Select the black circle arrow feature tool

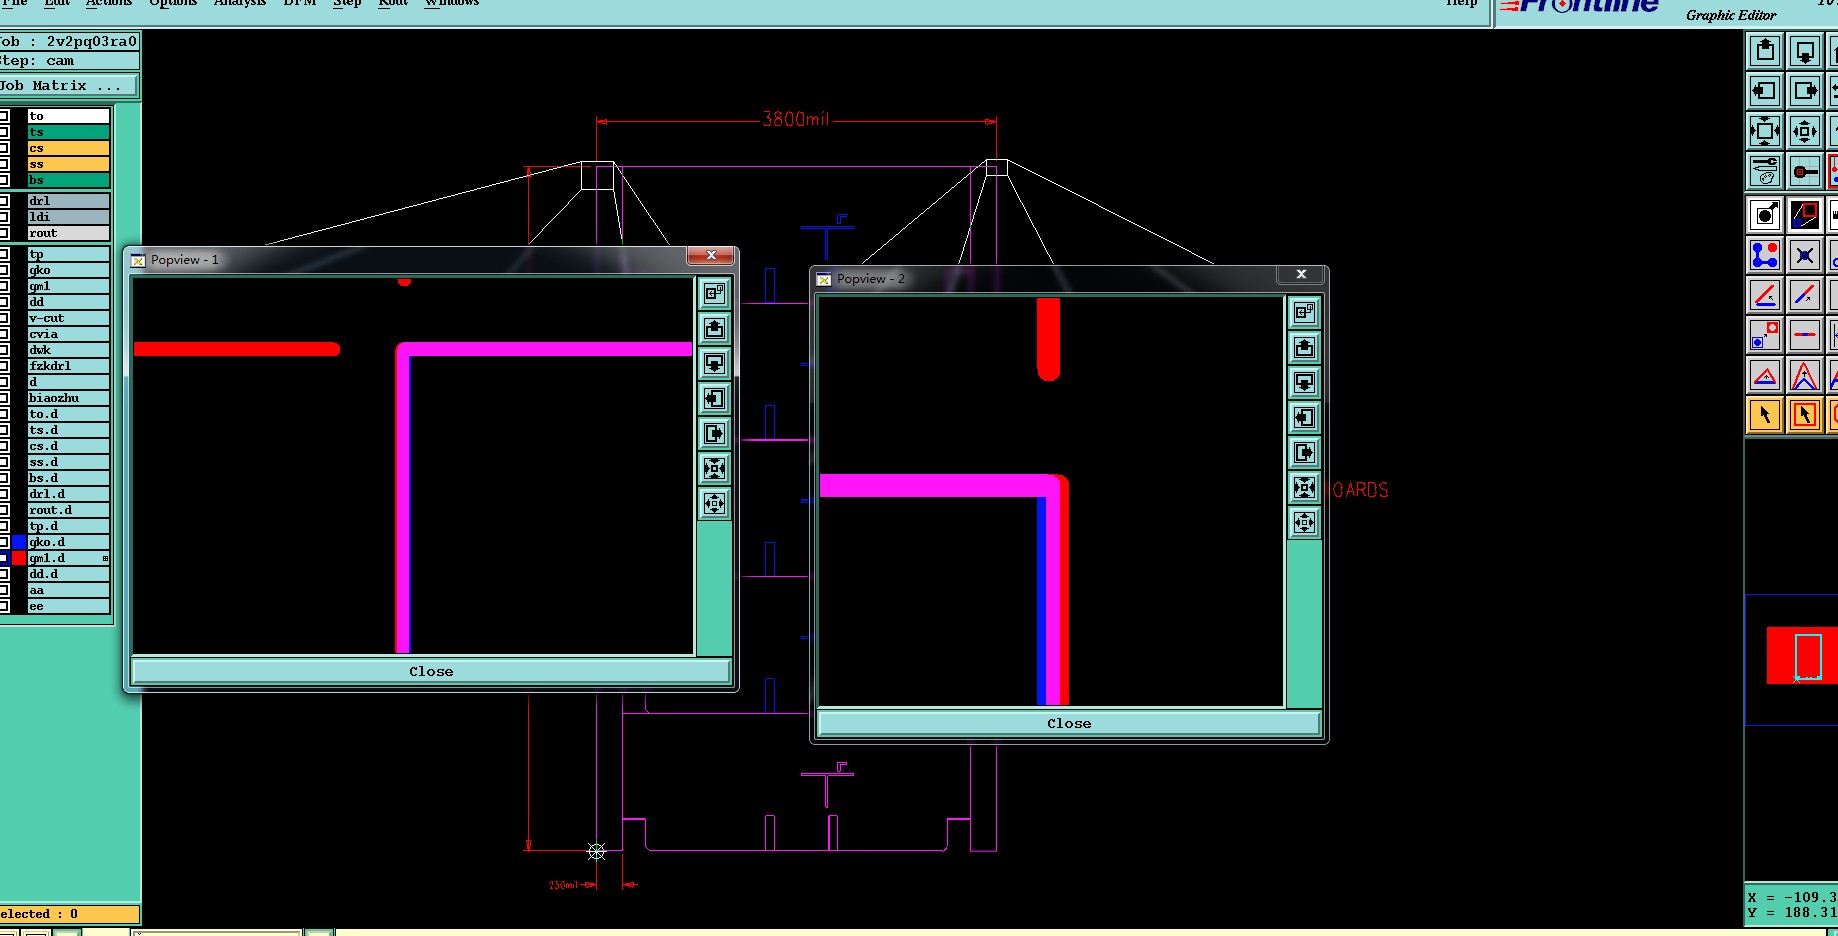tap(1765, 215)
